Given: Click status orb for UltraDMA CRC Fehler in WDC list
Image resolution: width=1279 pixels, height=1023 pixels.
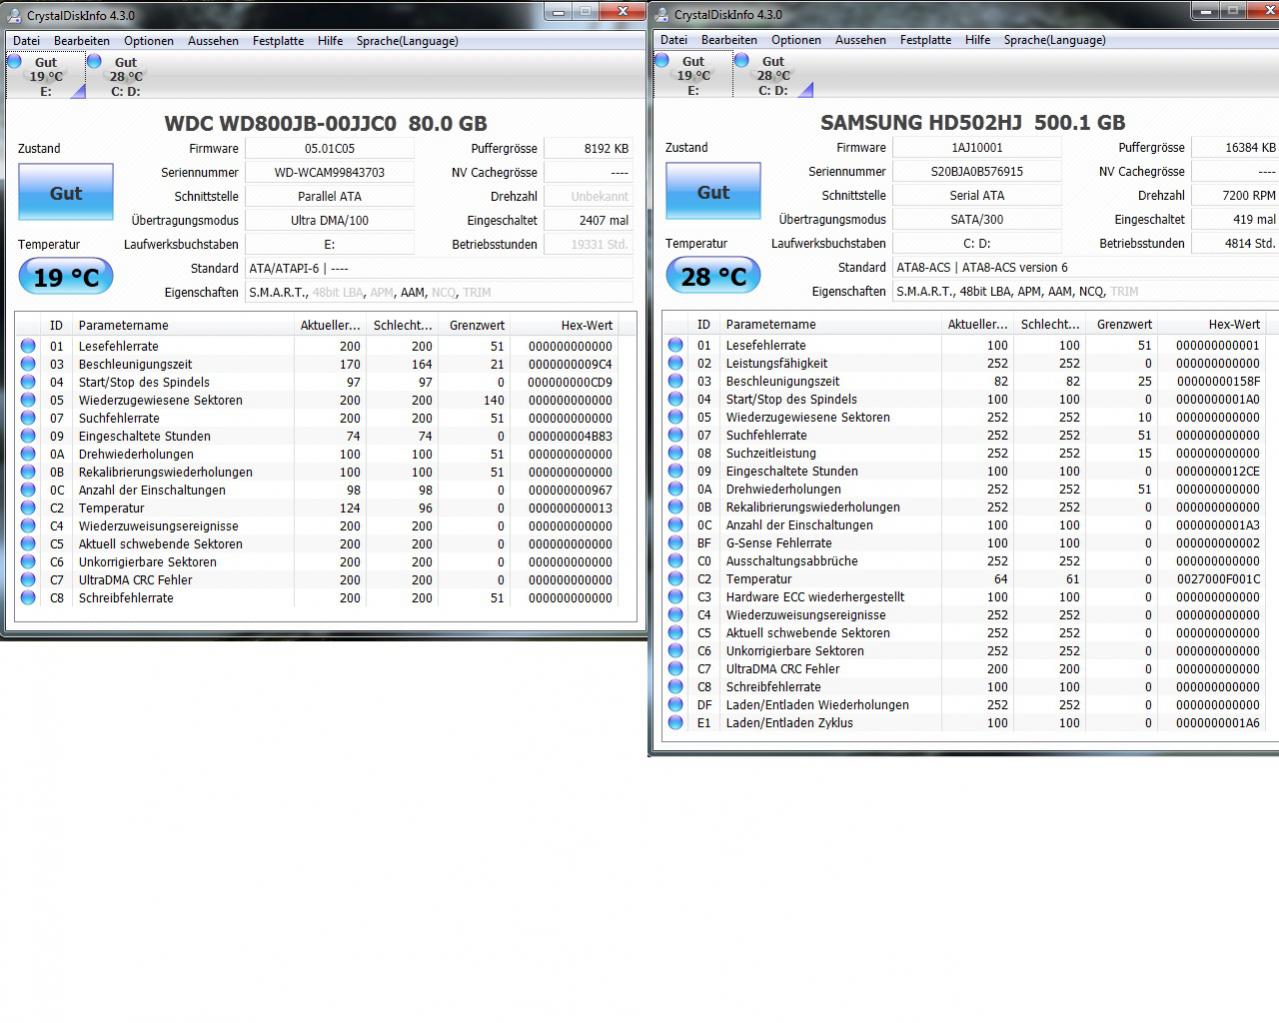Looking at the screenshot, I should (28, 580).
